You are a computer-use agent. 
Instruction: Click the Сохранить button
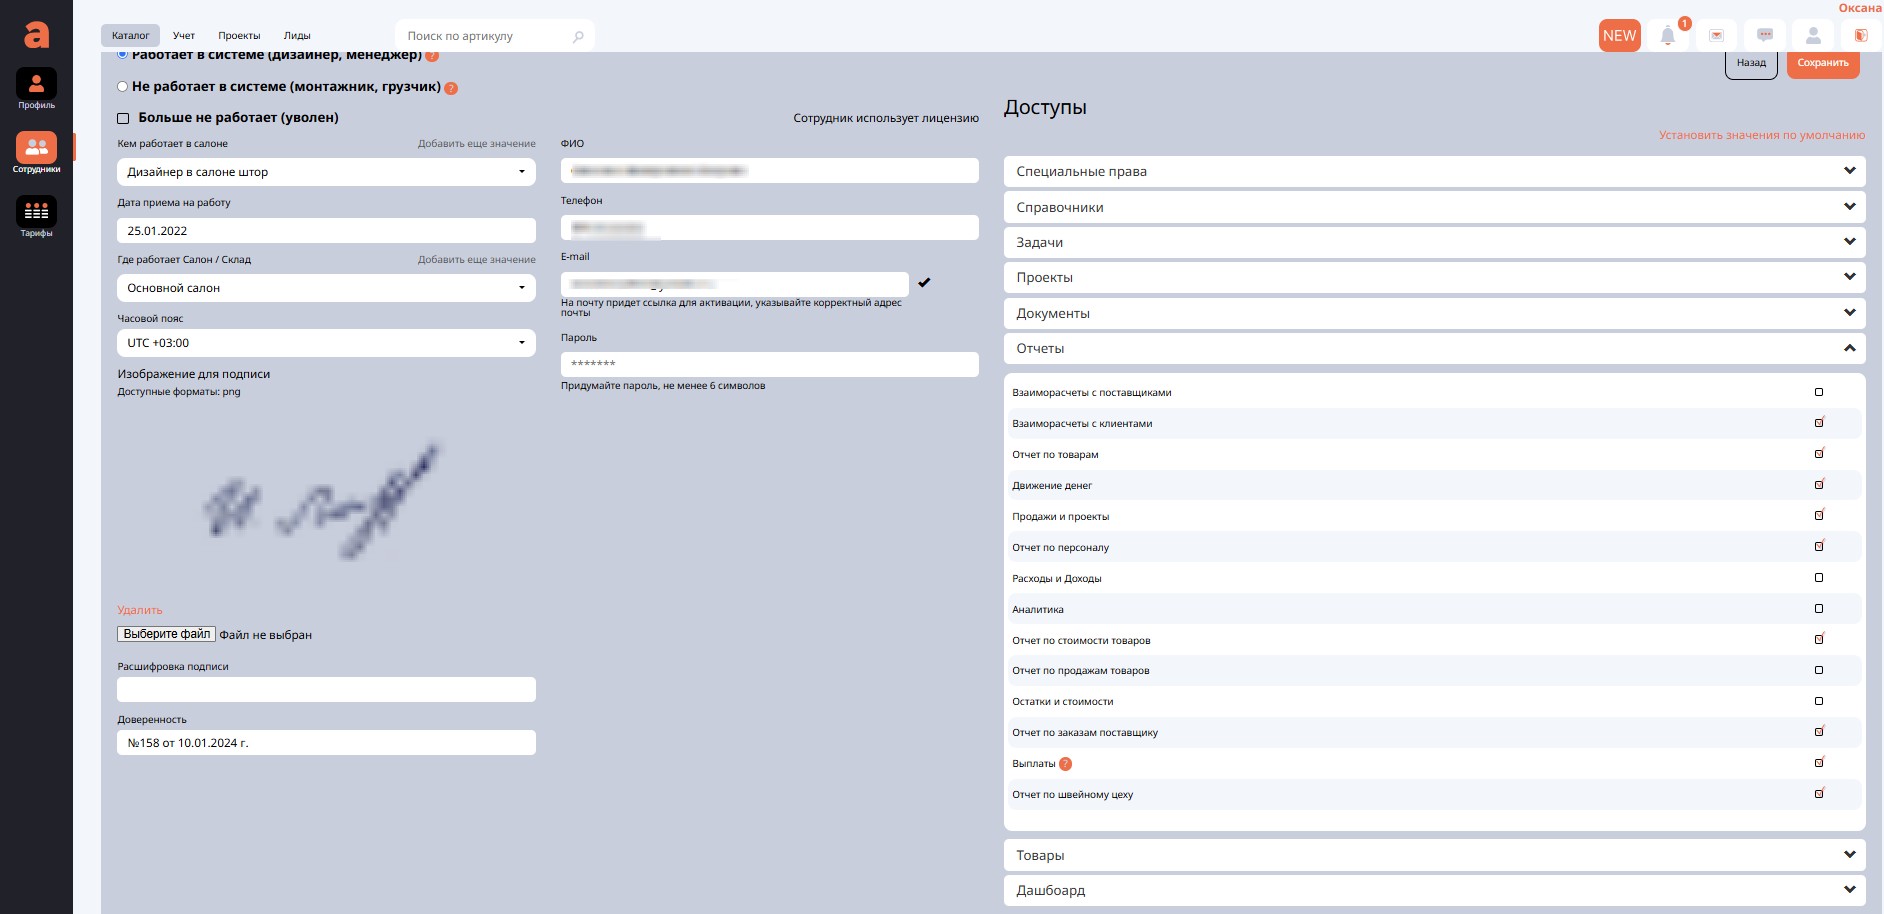(1822, 63)
